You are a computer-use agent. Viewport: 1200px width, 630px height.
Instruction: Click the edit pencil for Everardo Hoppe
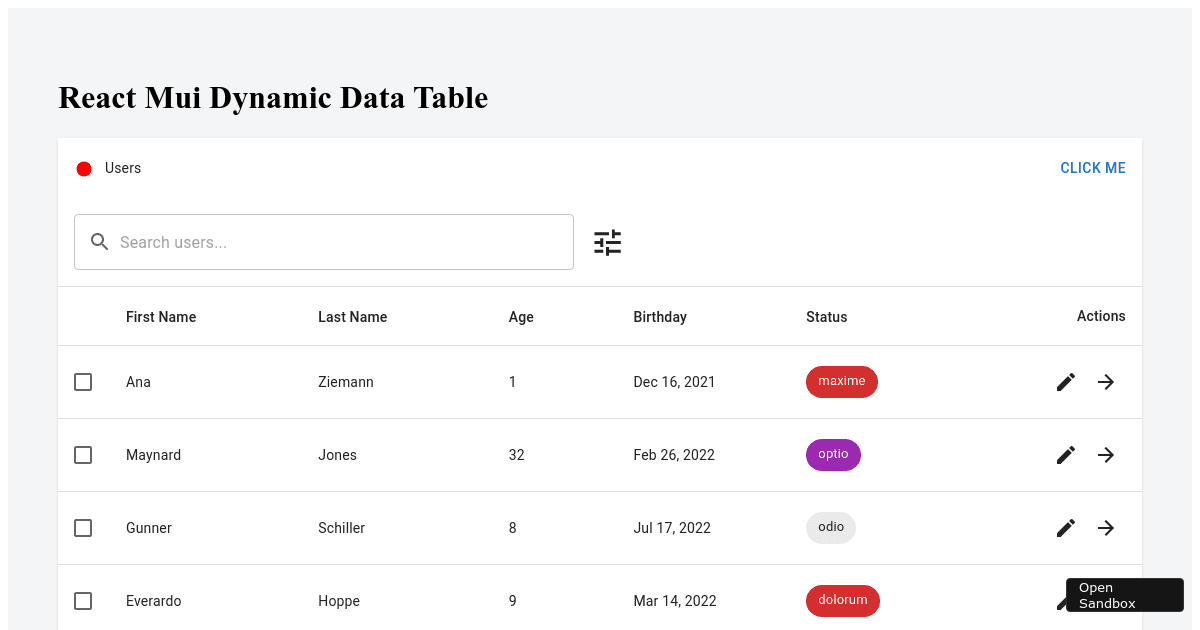click(x=1065, y=600)
